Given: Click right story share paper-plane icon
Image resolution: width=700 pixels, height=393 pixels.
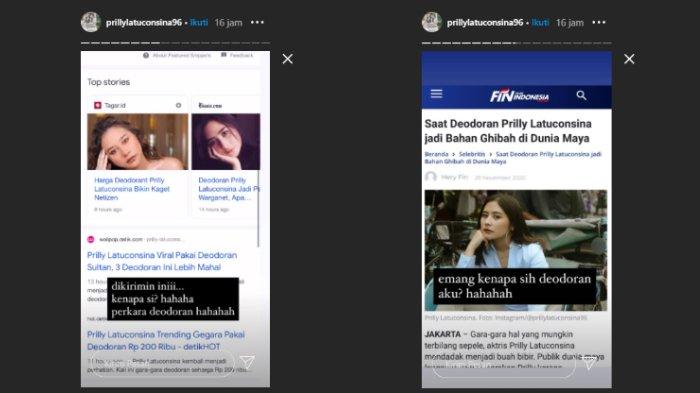Looking at the screenshot, I should [x=590, y=362].
